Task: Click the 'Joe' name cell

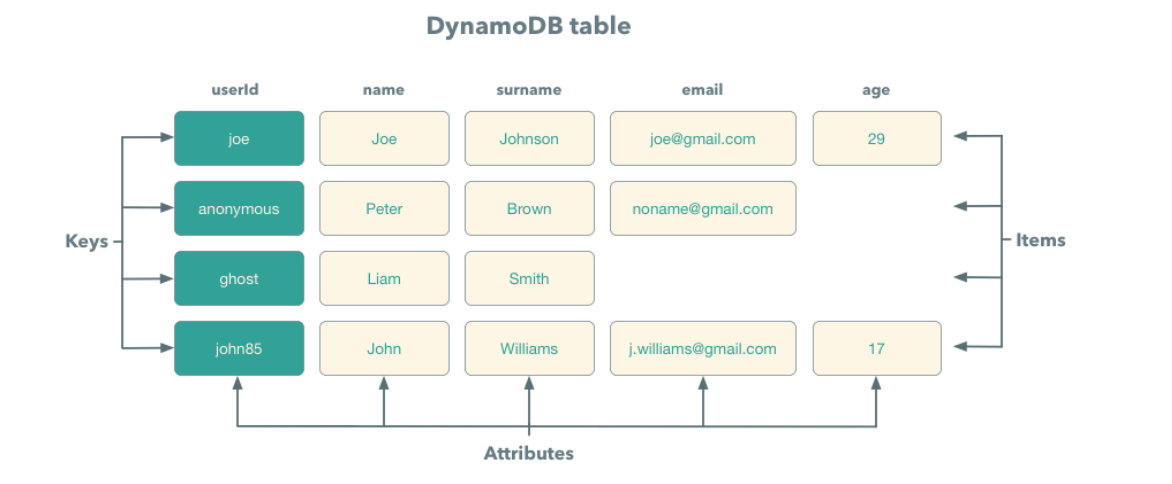Action: (384, 138)
